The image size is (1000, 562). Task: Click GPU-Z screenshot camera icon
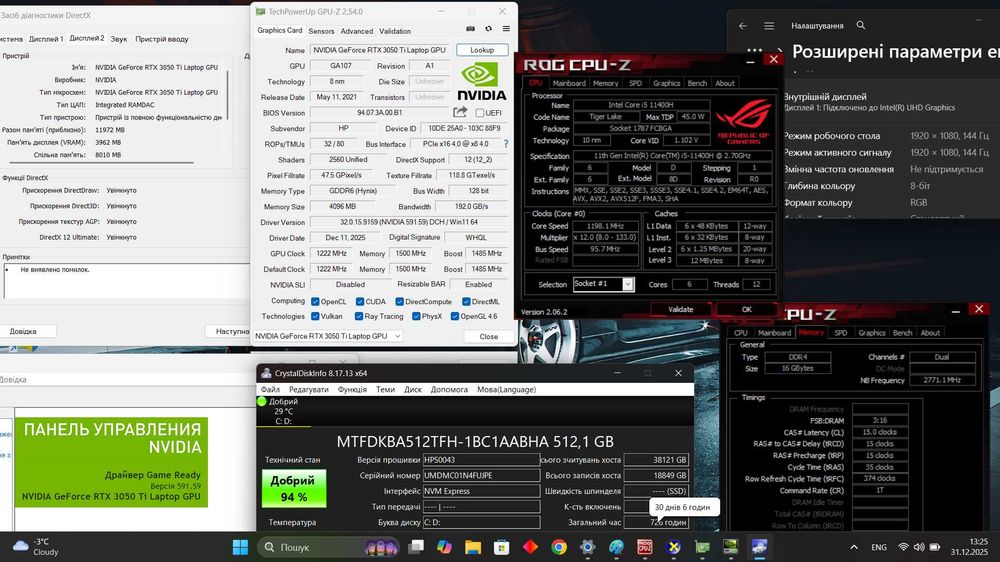pyautogui.click(x=470, y=29)
